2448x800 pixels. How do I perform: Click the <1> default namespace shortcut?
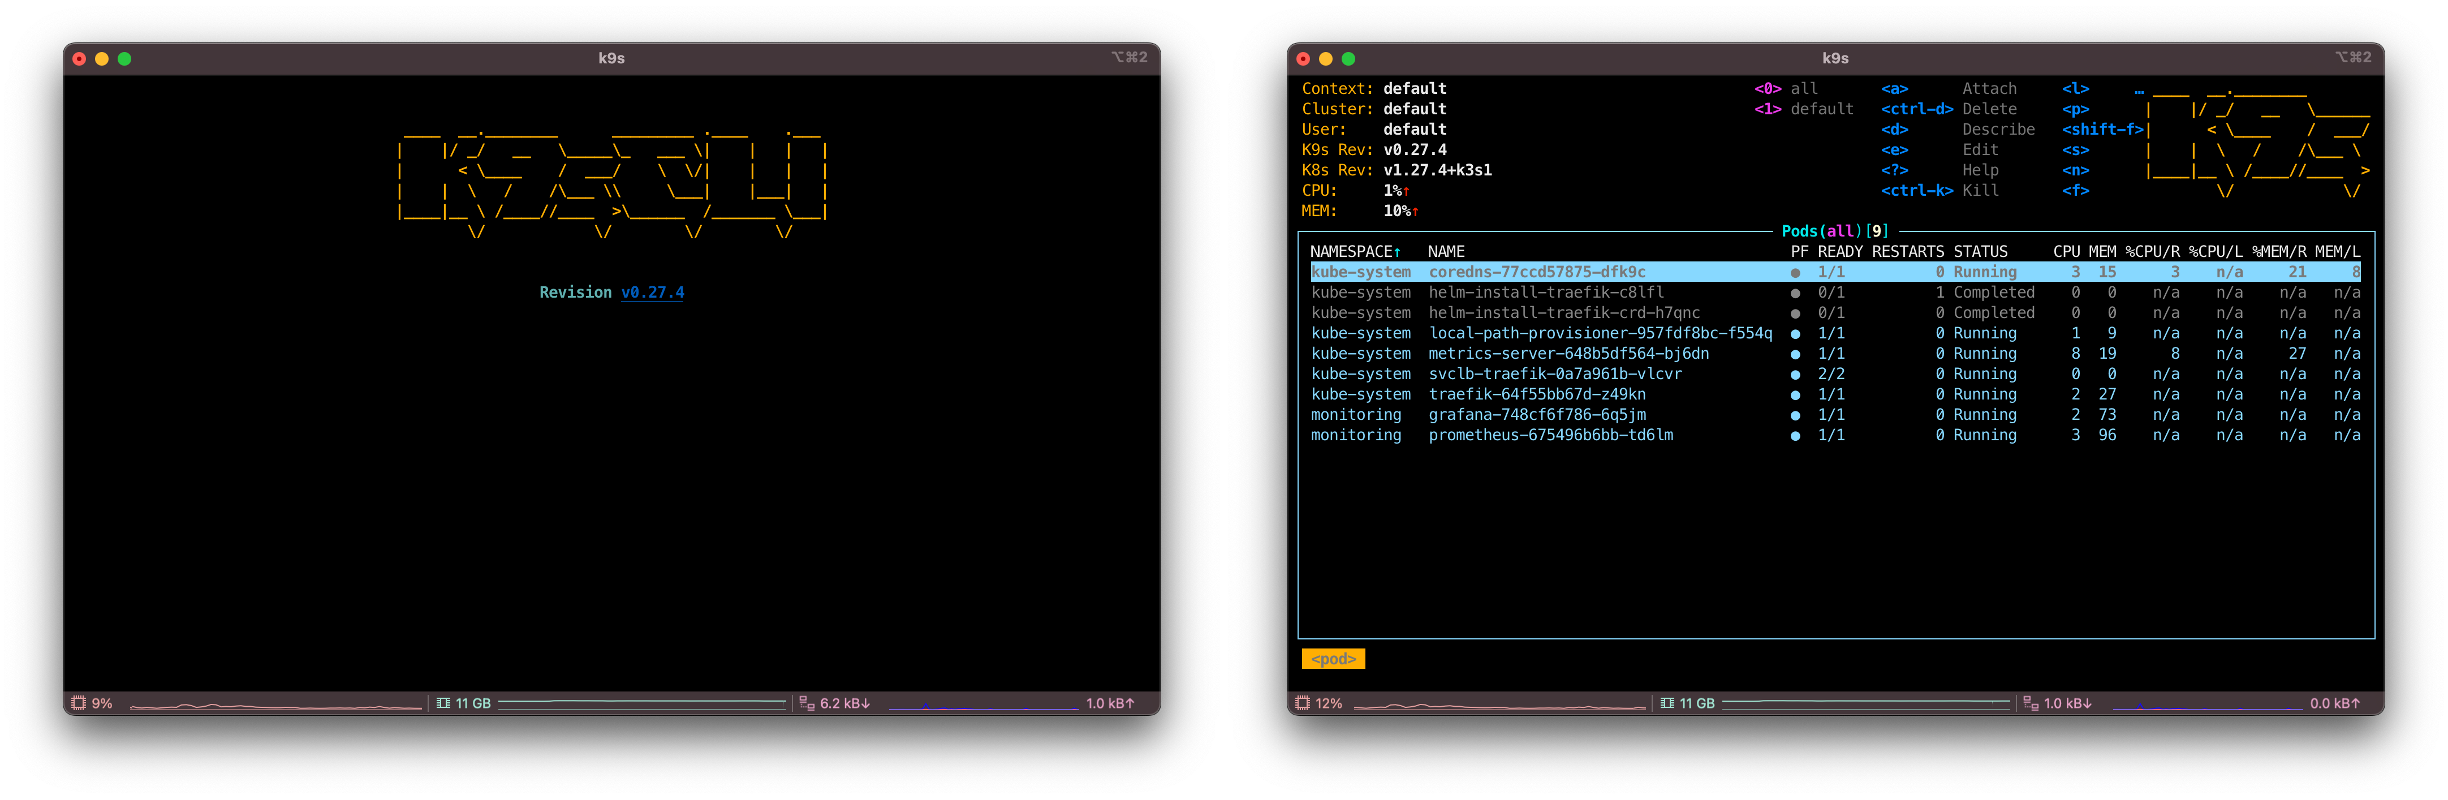[x=1804, y=109]
